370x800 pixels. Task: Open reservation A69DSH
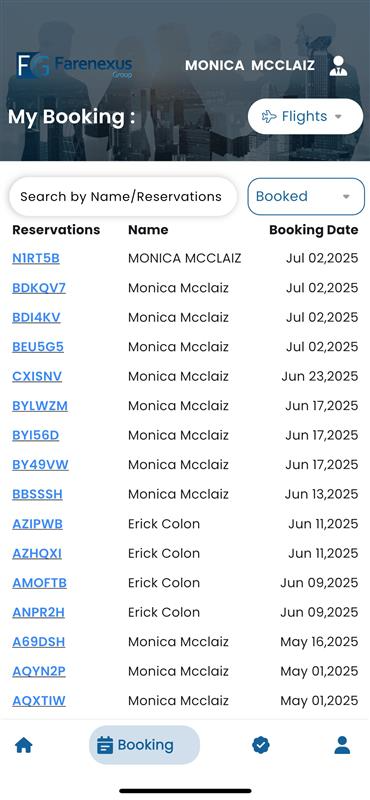pyautogui.click(x=38, y=642)
